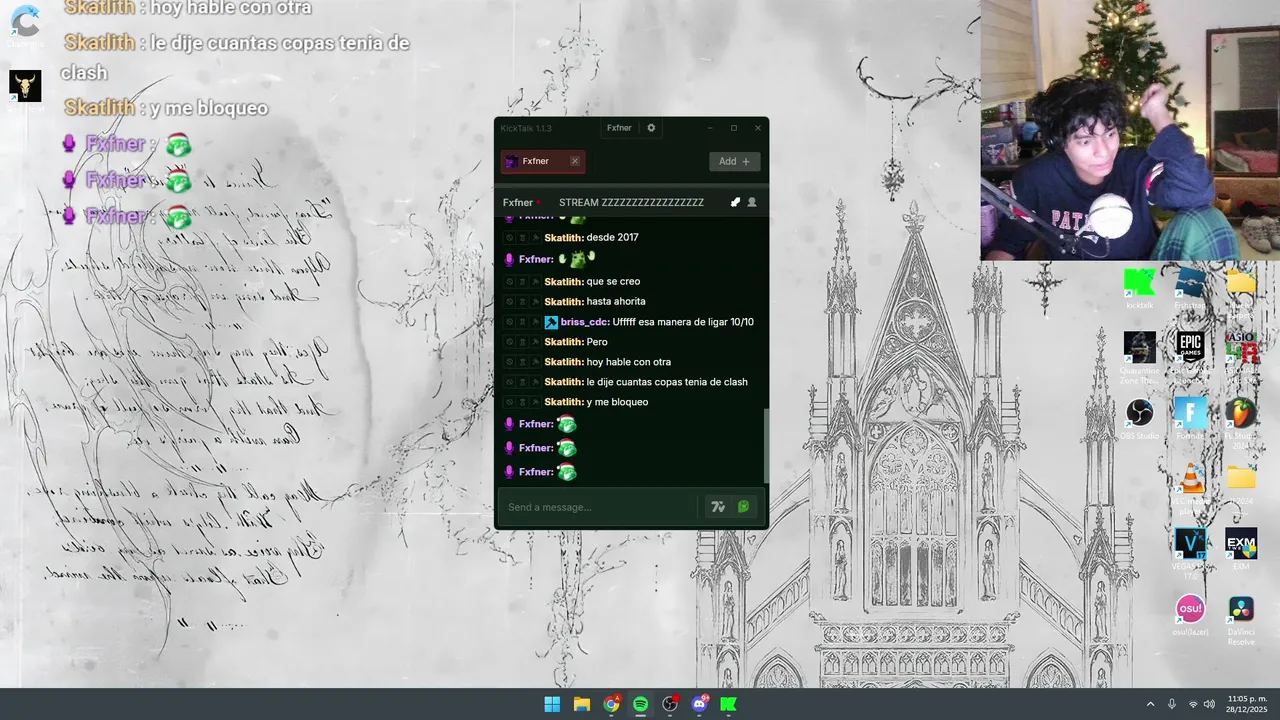Image resolution: width=1280 pixels, height=720 pixels.
Task: Open KickTalk settings gear in title bar
Action: click(x=652, y=128)
